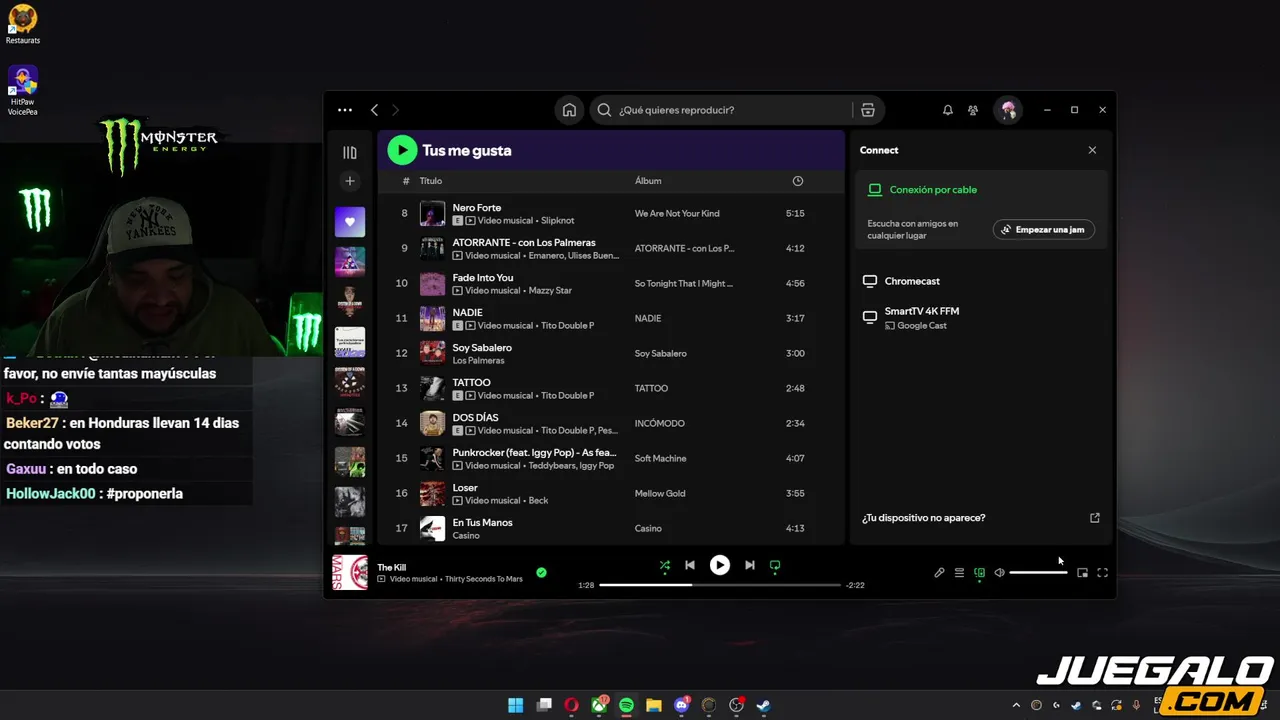Open the mini player icon
This screenshot has height=720, width=1280.
[1082, 573]
